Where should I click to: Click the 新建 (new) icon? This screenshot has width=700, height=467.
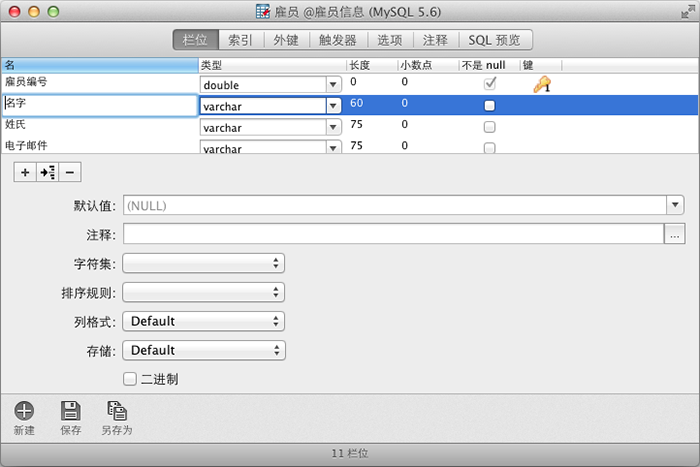tap(24, 410)
